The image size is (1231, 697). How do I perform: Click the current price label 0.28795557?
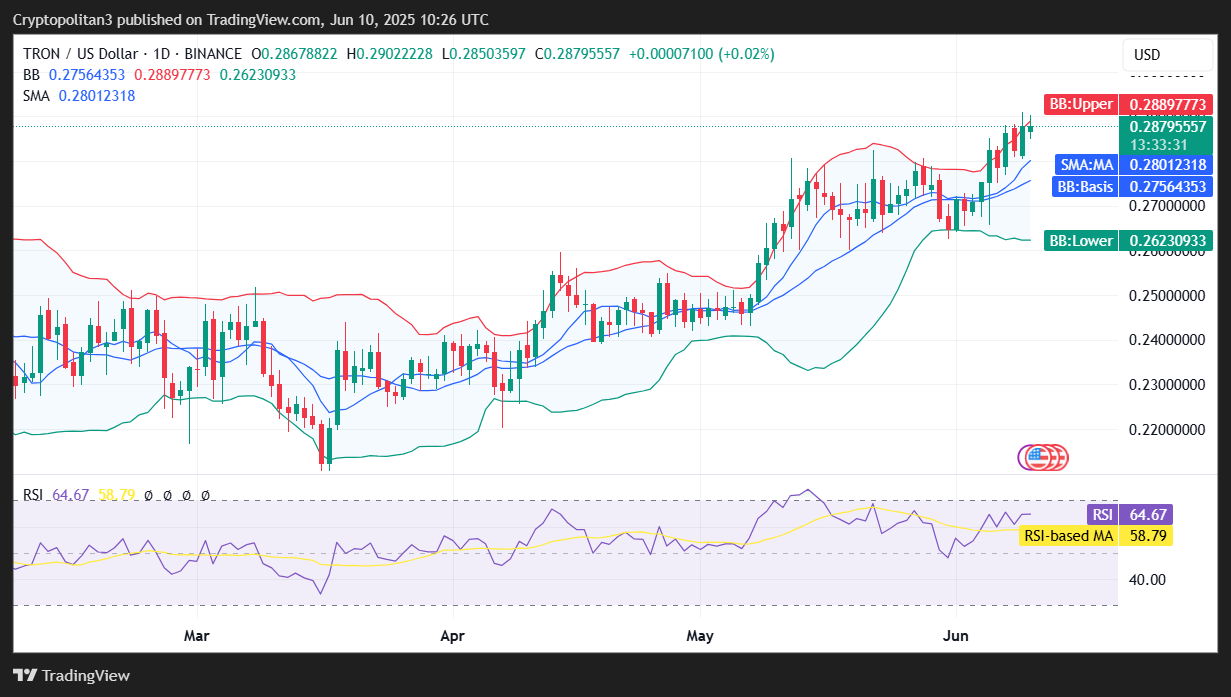(1168, 127)
